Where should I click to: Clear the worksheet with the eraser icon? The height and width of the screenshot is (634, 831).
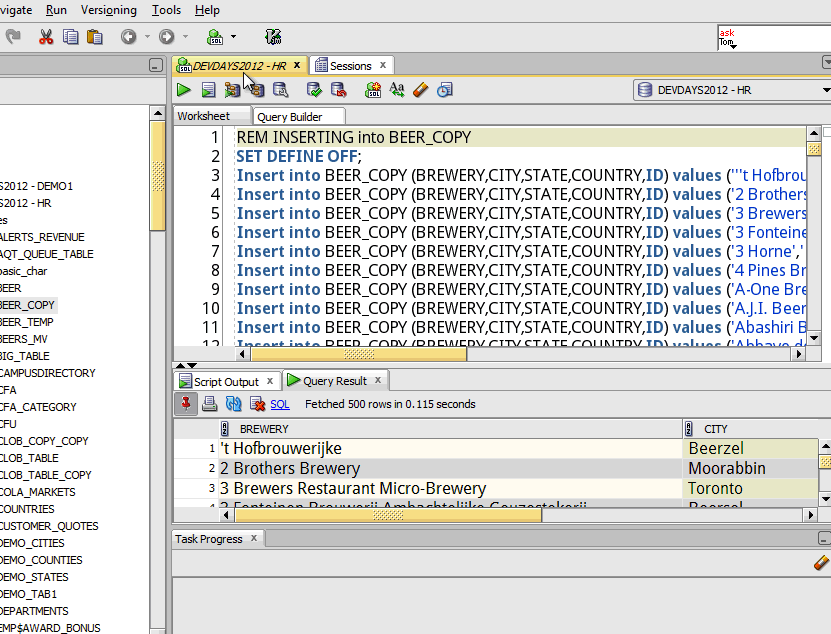(x=420, y=90)
